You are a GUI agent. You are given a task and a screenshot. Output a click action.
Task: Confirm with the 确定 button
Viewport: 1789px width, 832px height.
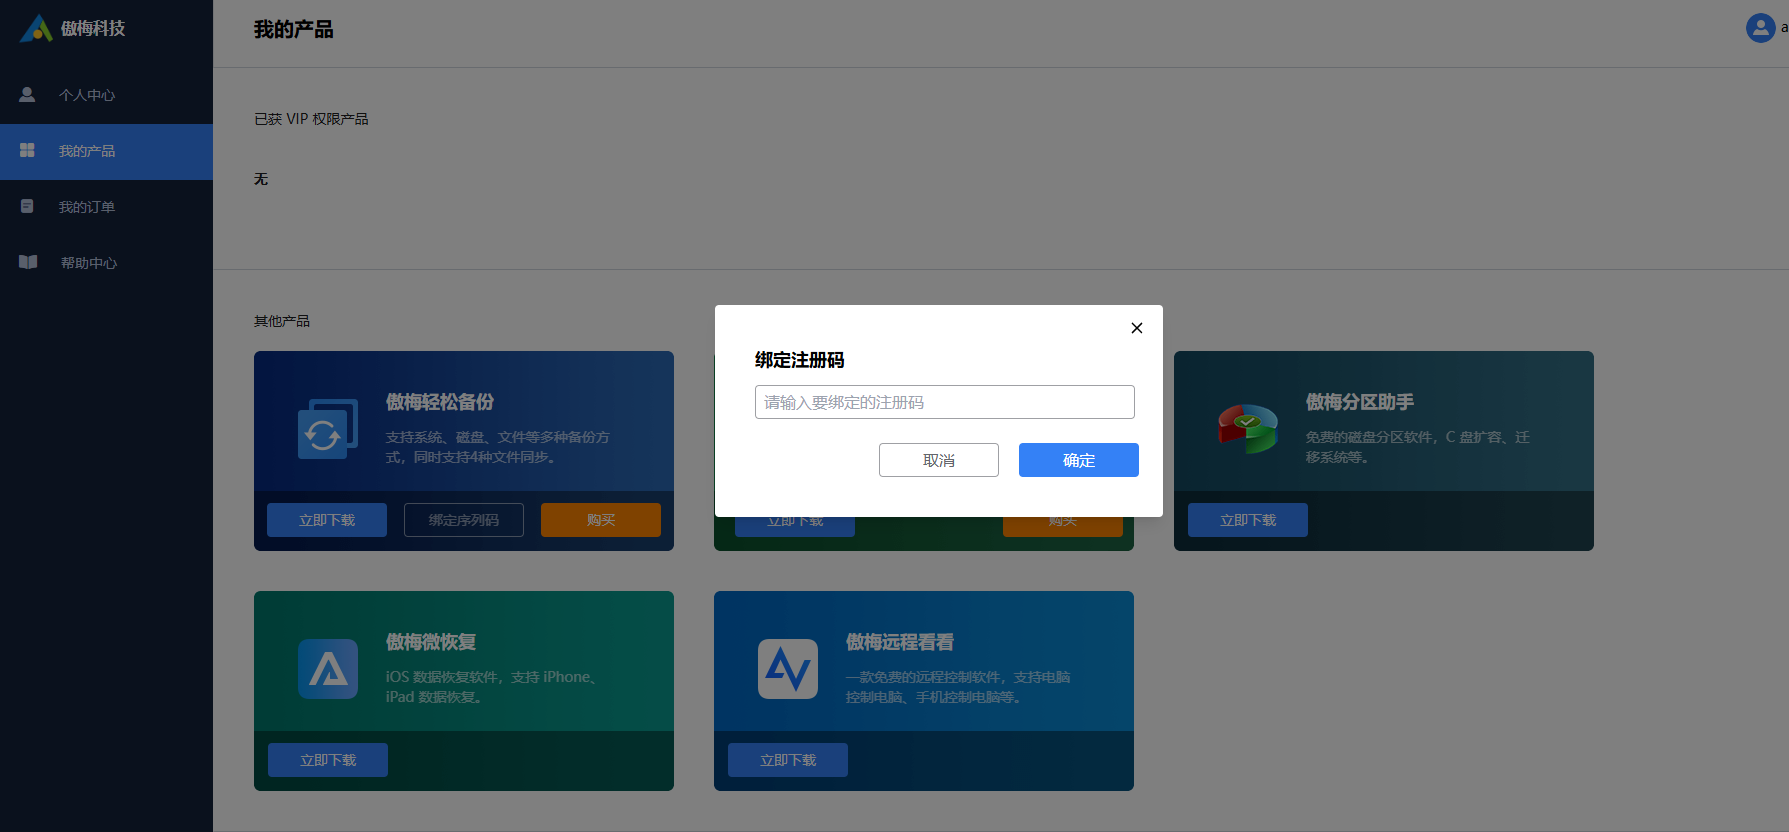1078,460
